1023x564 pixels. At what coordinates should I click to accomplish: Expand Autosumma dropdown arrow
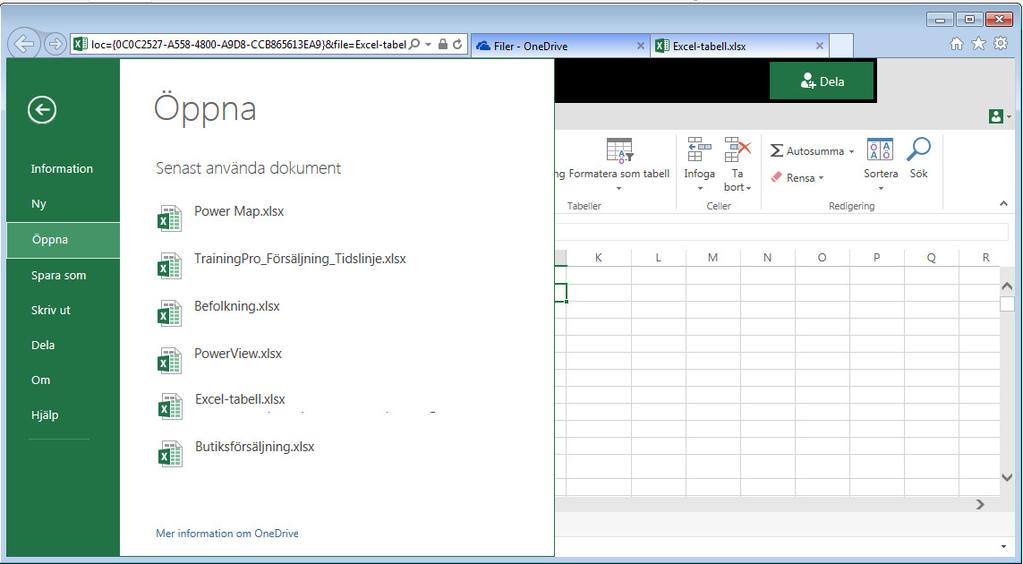pos(851,151)
